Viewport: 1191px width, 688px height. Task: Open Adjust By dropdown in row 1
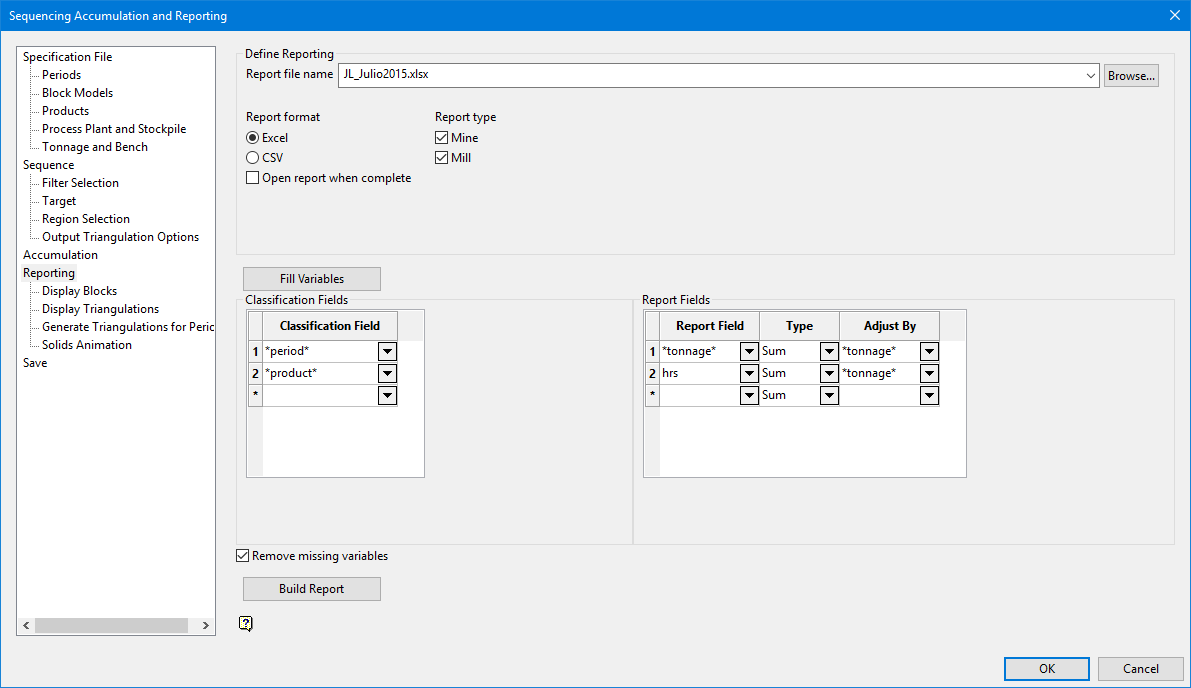pos(929,351)
